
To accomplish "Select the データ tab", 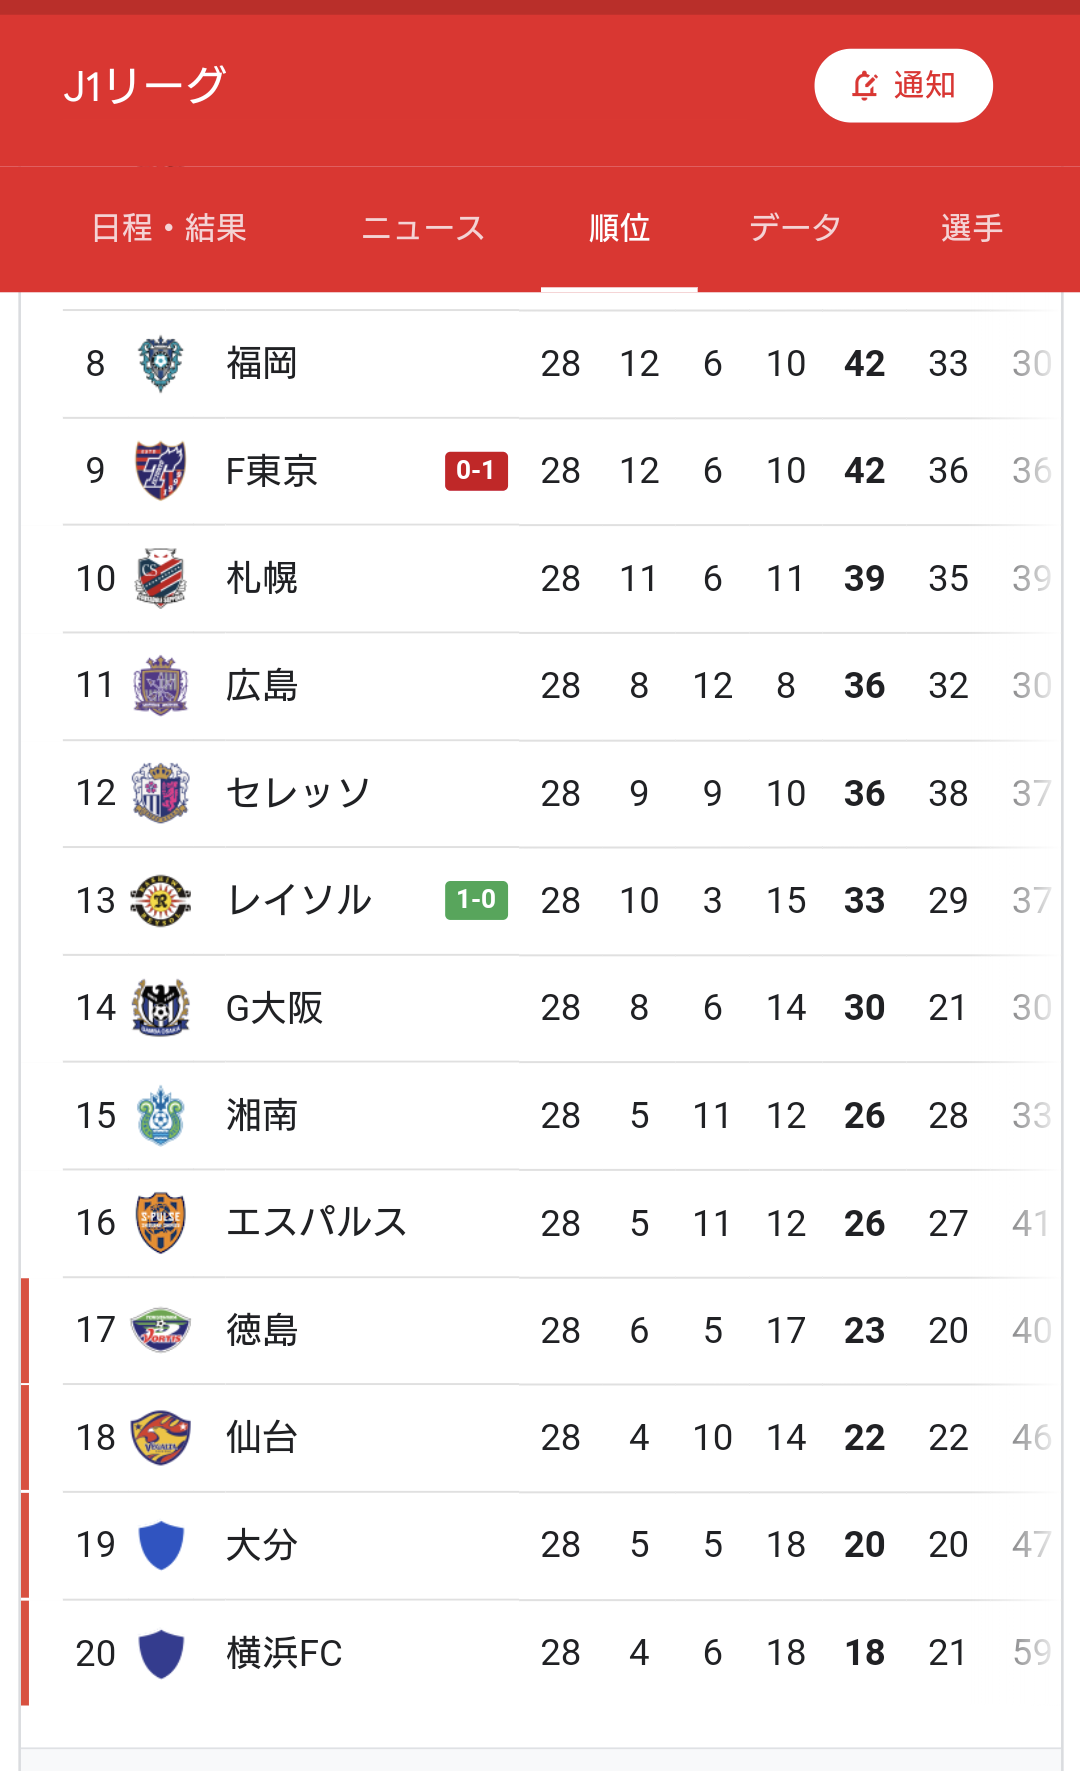I will 795,228.
